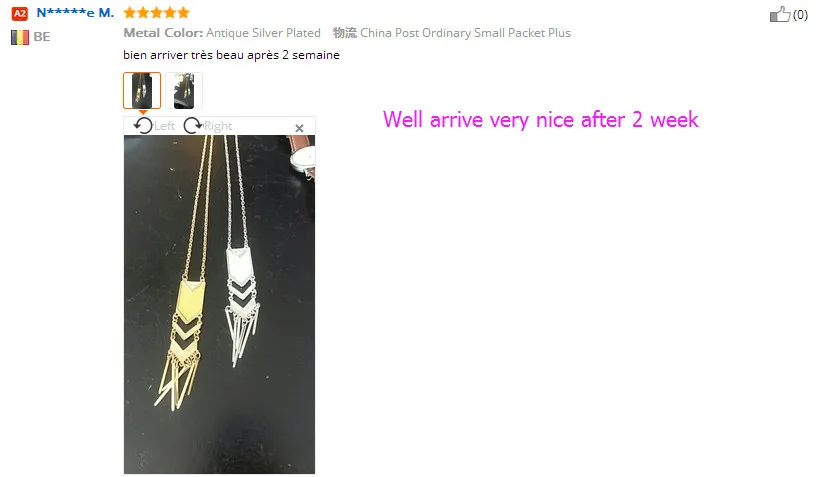Open the second review photo thumbnail
Screen dimensions: 832x477
pos(184,91)
